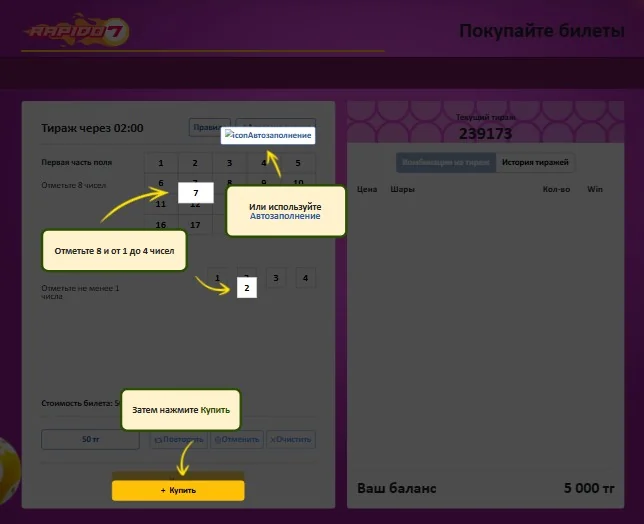The image size is (644, 524).
Task: Click the Rapido 7 logo
Action: coord(77,30)
